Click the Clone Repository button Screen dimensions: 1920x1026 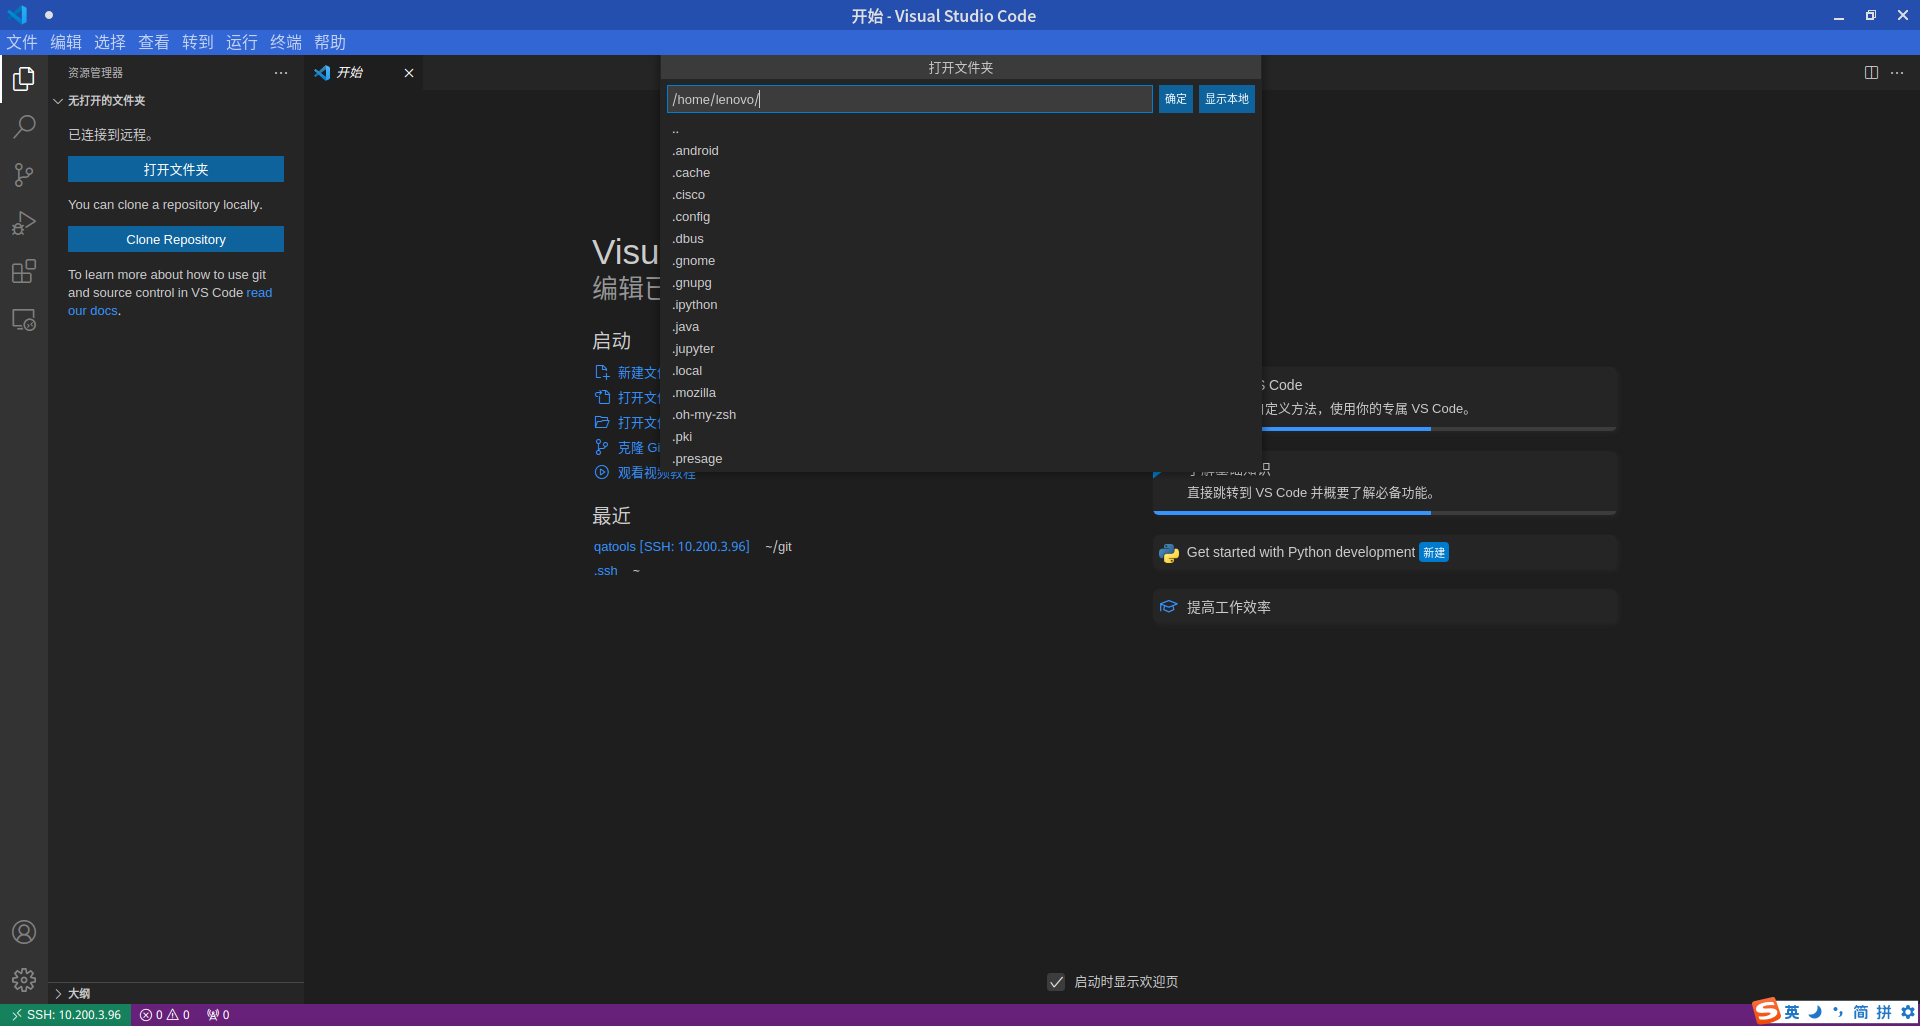(x=176, y=239)
